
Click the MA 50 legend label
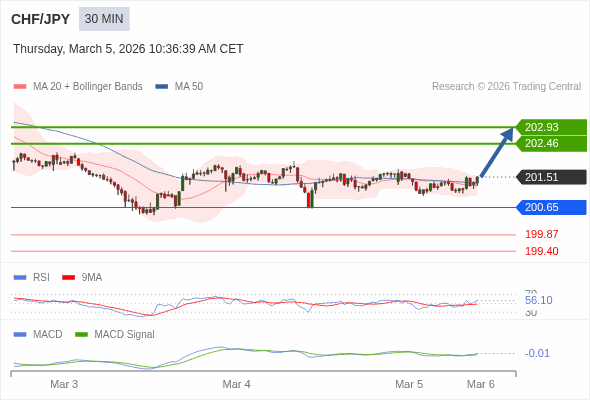[x=189, y=87]
